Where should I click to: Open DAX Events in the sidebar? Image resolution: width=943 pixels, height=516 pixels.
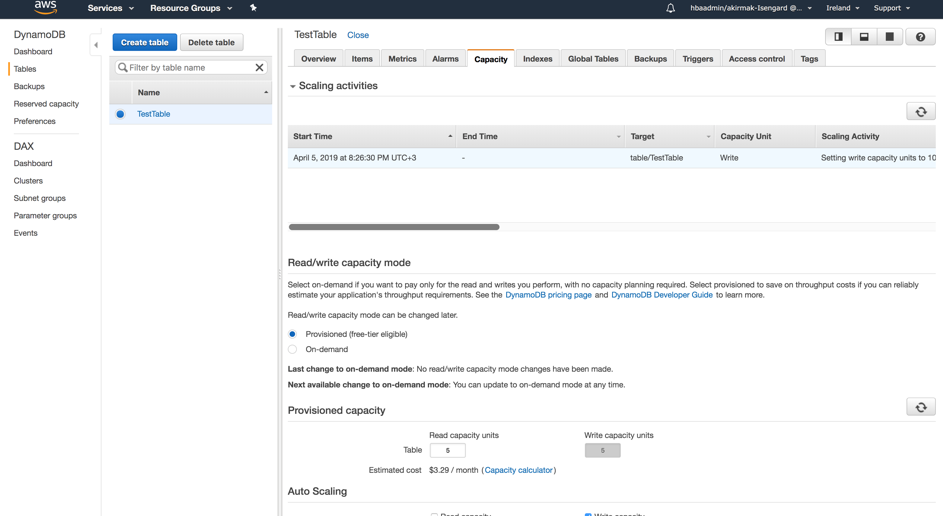(x=25, y=233)
